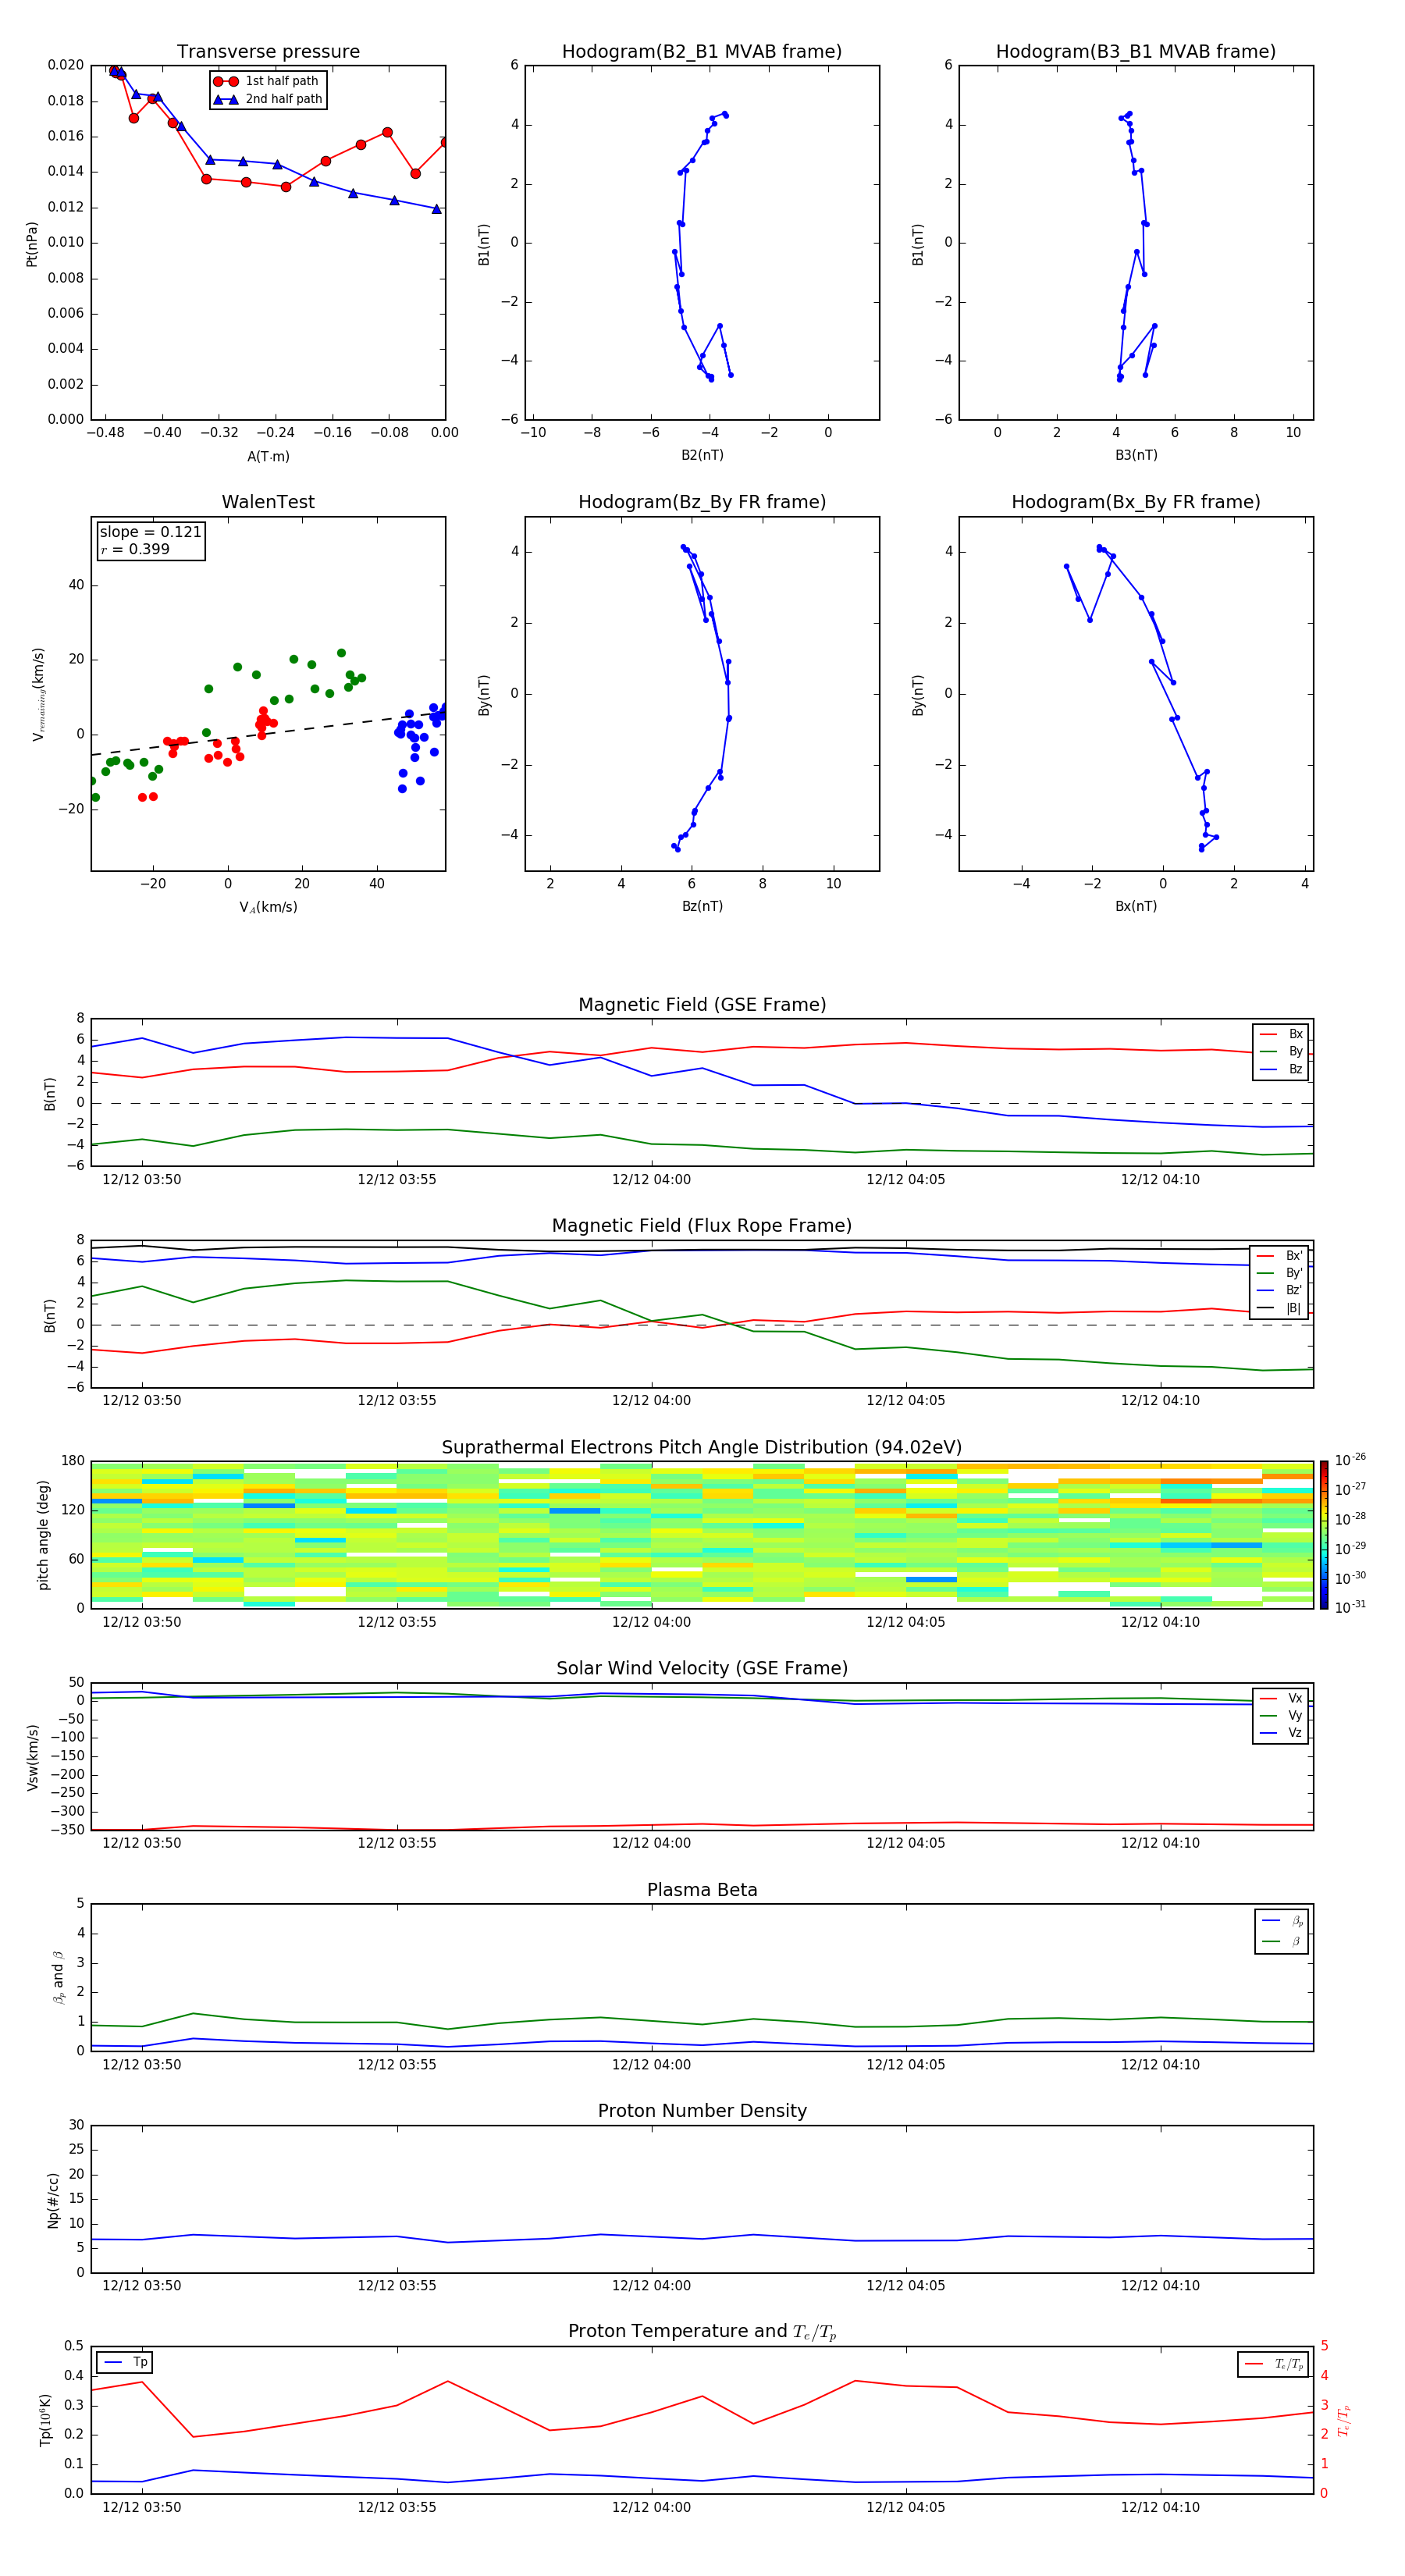Click the blue triangle marker for 2nd half path
The height and width of the screenshot is (2576, 1405).
click(x=226, y=99)
